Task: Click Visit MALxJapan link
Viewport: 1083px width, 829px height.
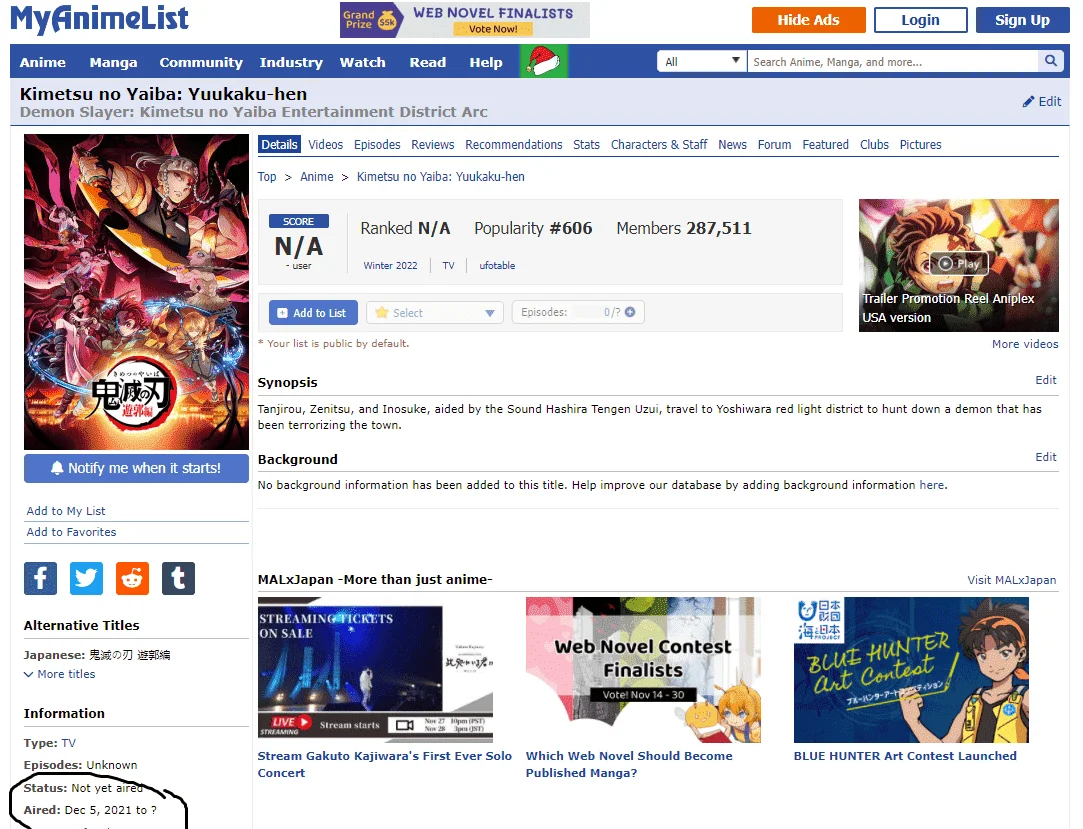Action: [1012, 580]
